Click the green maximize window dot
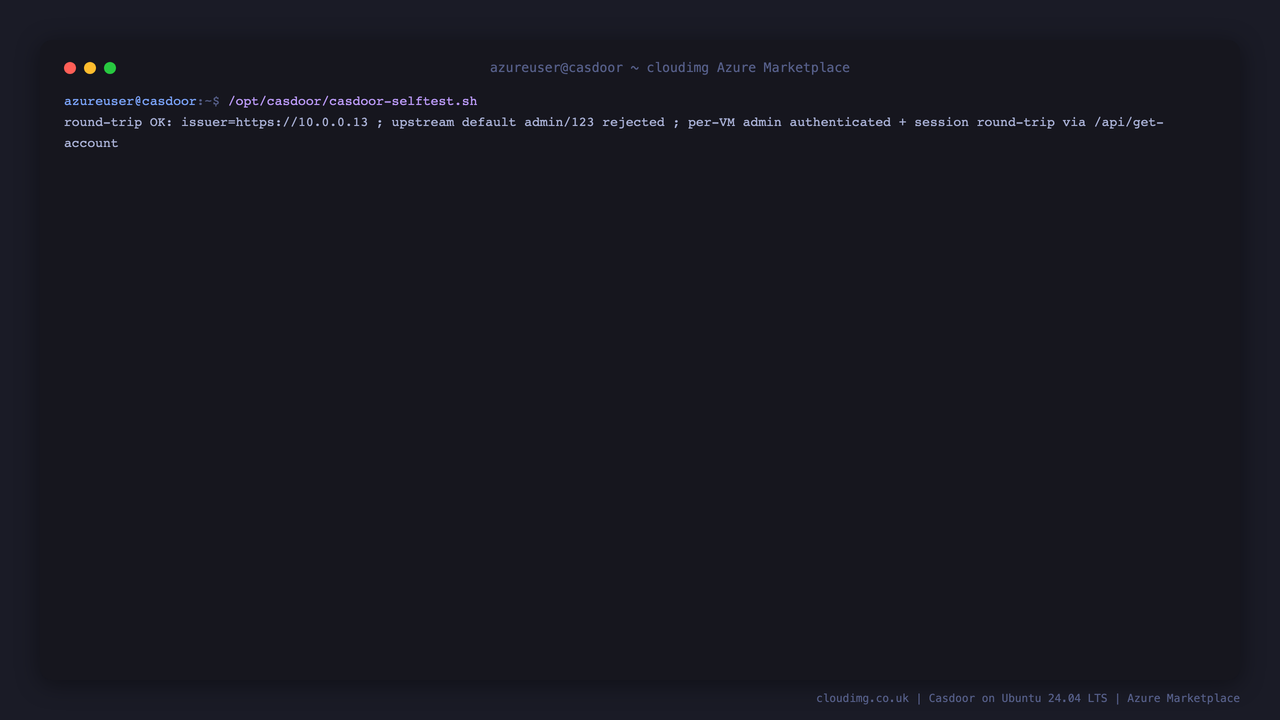This screenshot has height=720, width=1280. (x=110, y=68)
